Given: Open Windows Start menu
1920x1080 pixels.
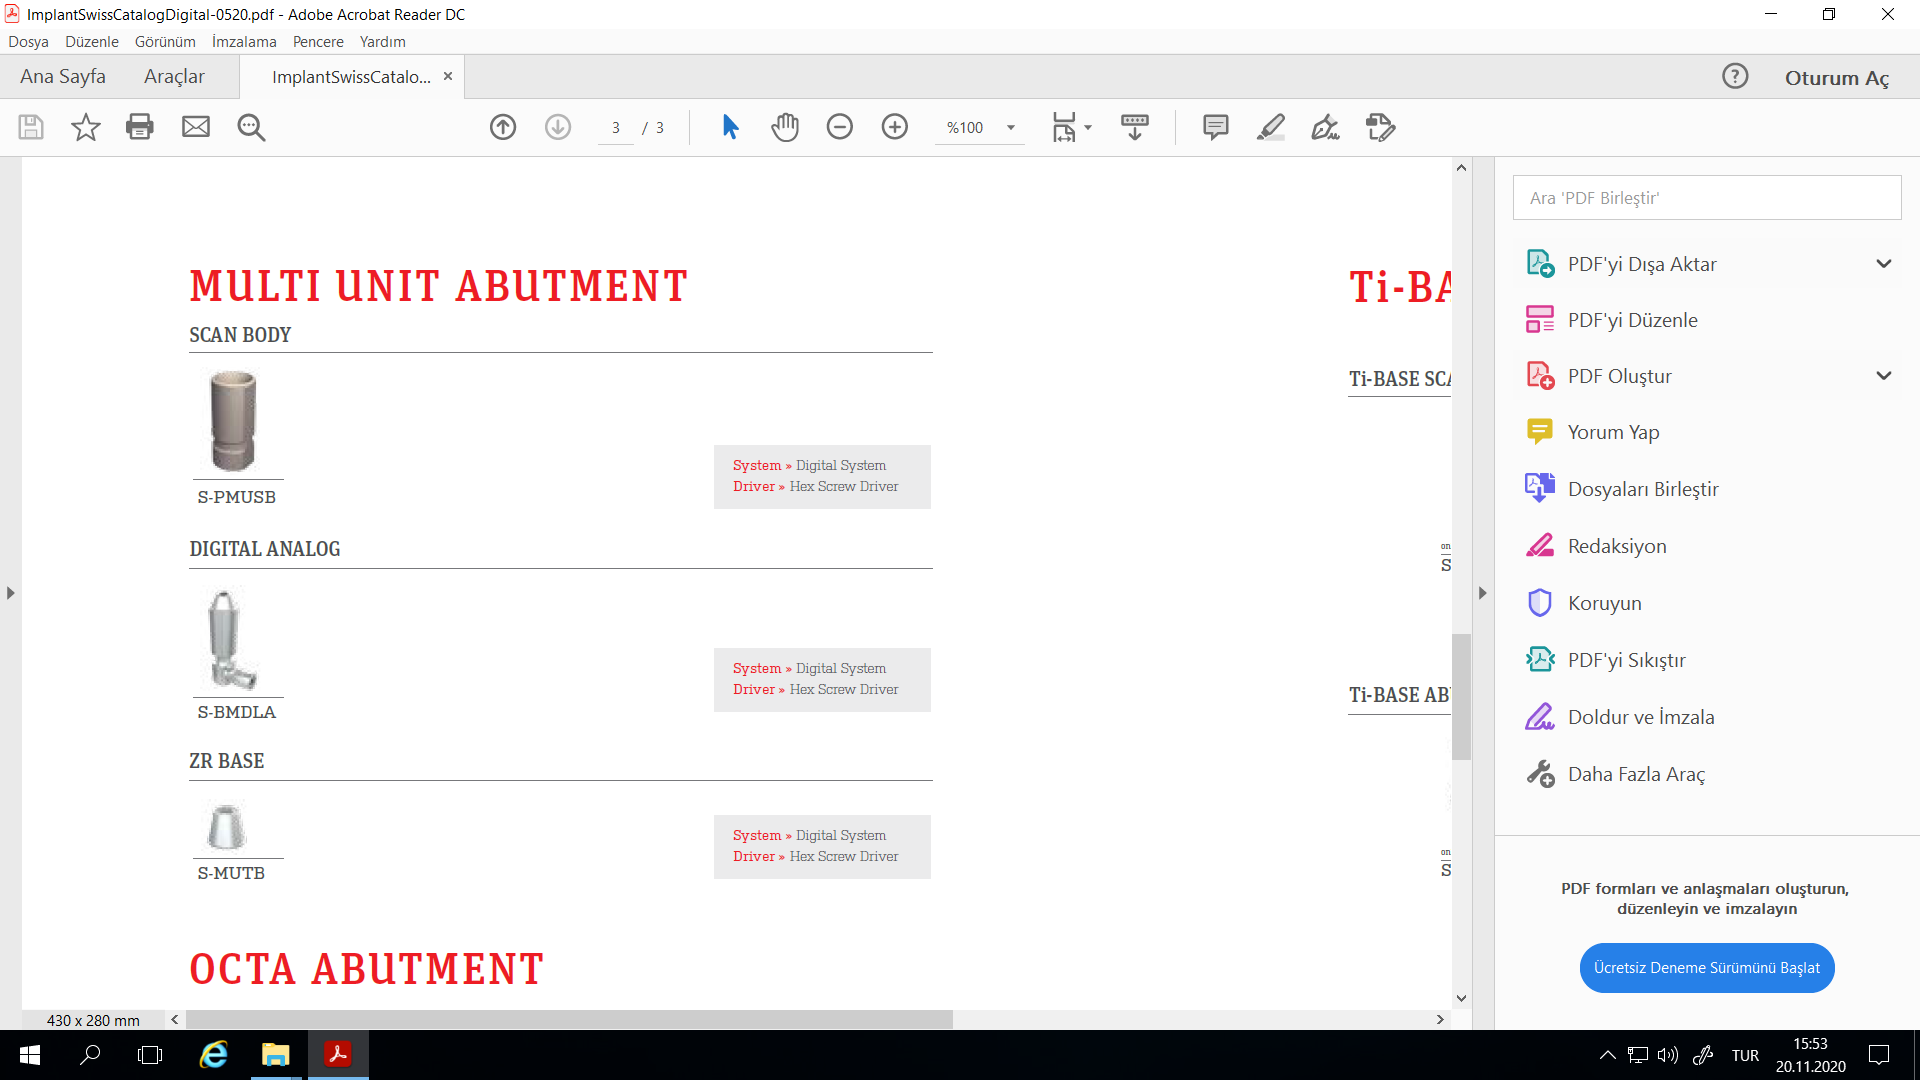Looking at the screenshot, I should pyautogui.click(x=30, y=1055).
